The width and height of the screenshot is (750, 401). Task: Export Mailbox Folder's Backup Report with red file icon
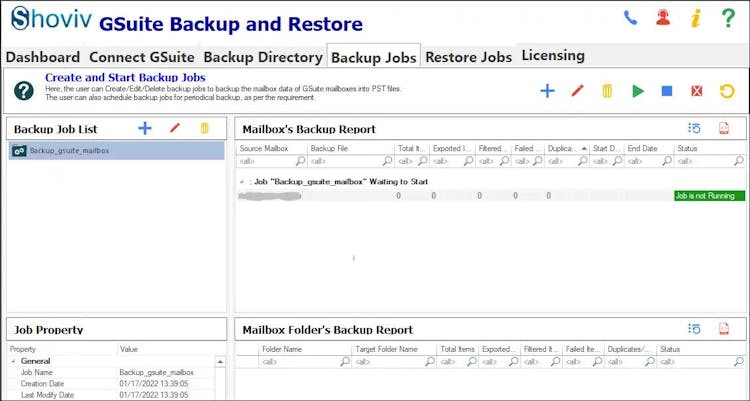coord(724,329)
